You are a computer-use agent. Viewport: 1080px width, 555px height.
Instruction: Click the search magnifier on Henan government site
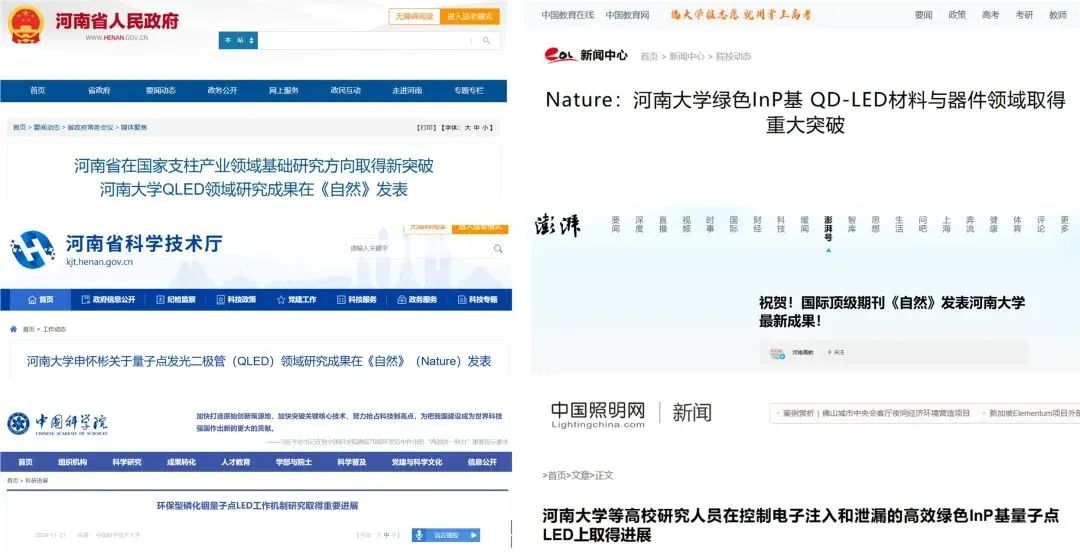click(486, 41)
